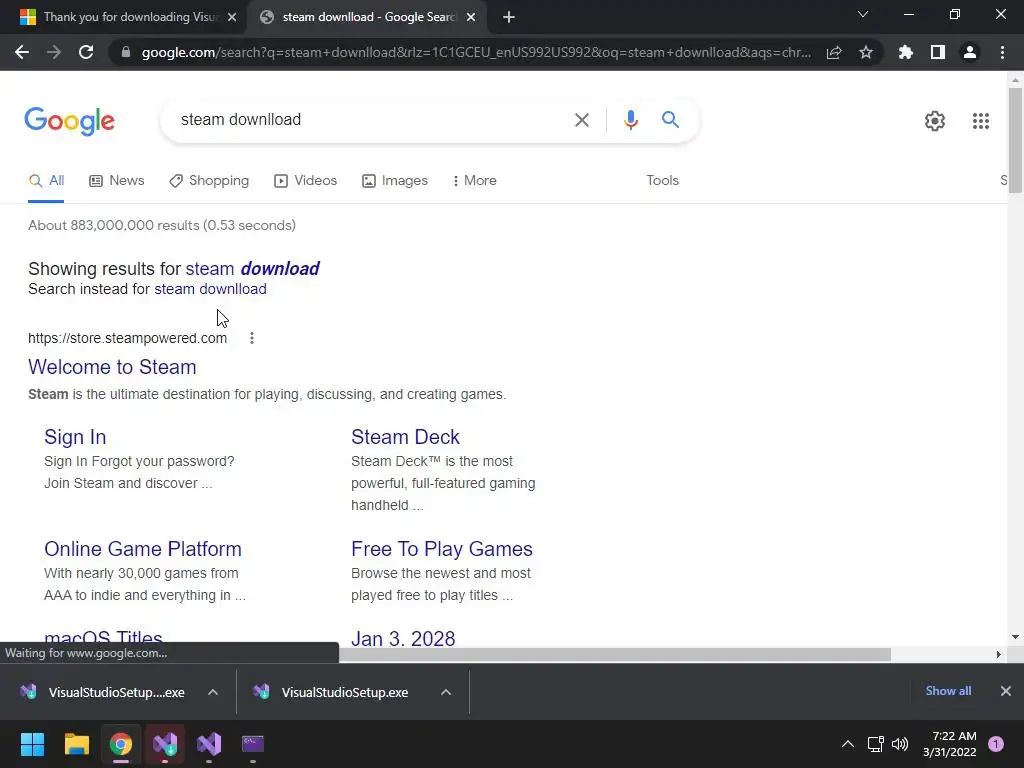
Task: Open Visual Studio from the taskbar
Action: 209,744
